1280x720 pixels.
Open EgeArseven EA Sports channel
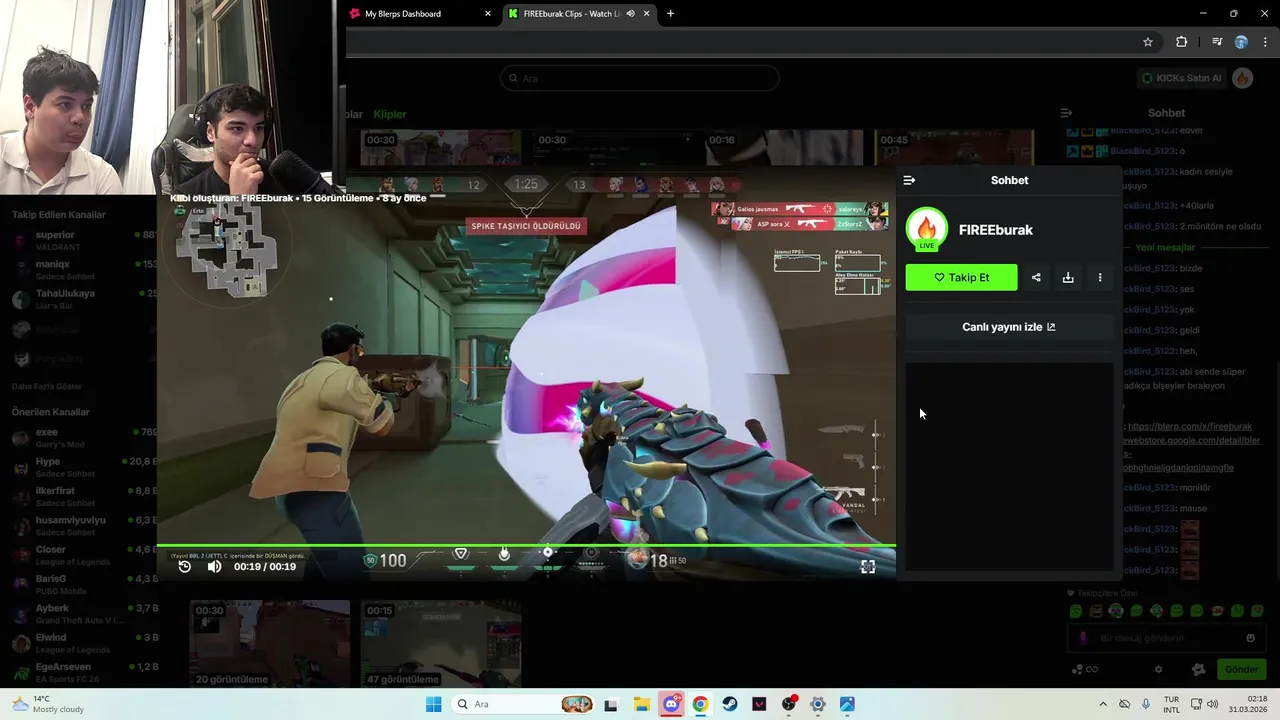coord(79,672)
